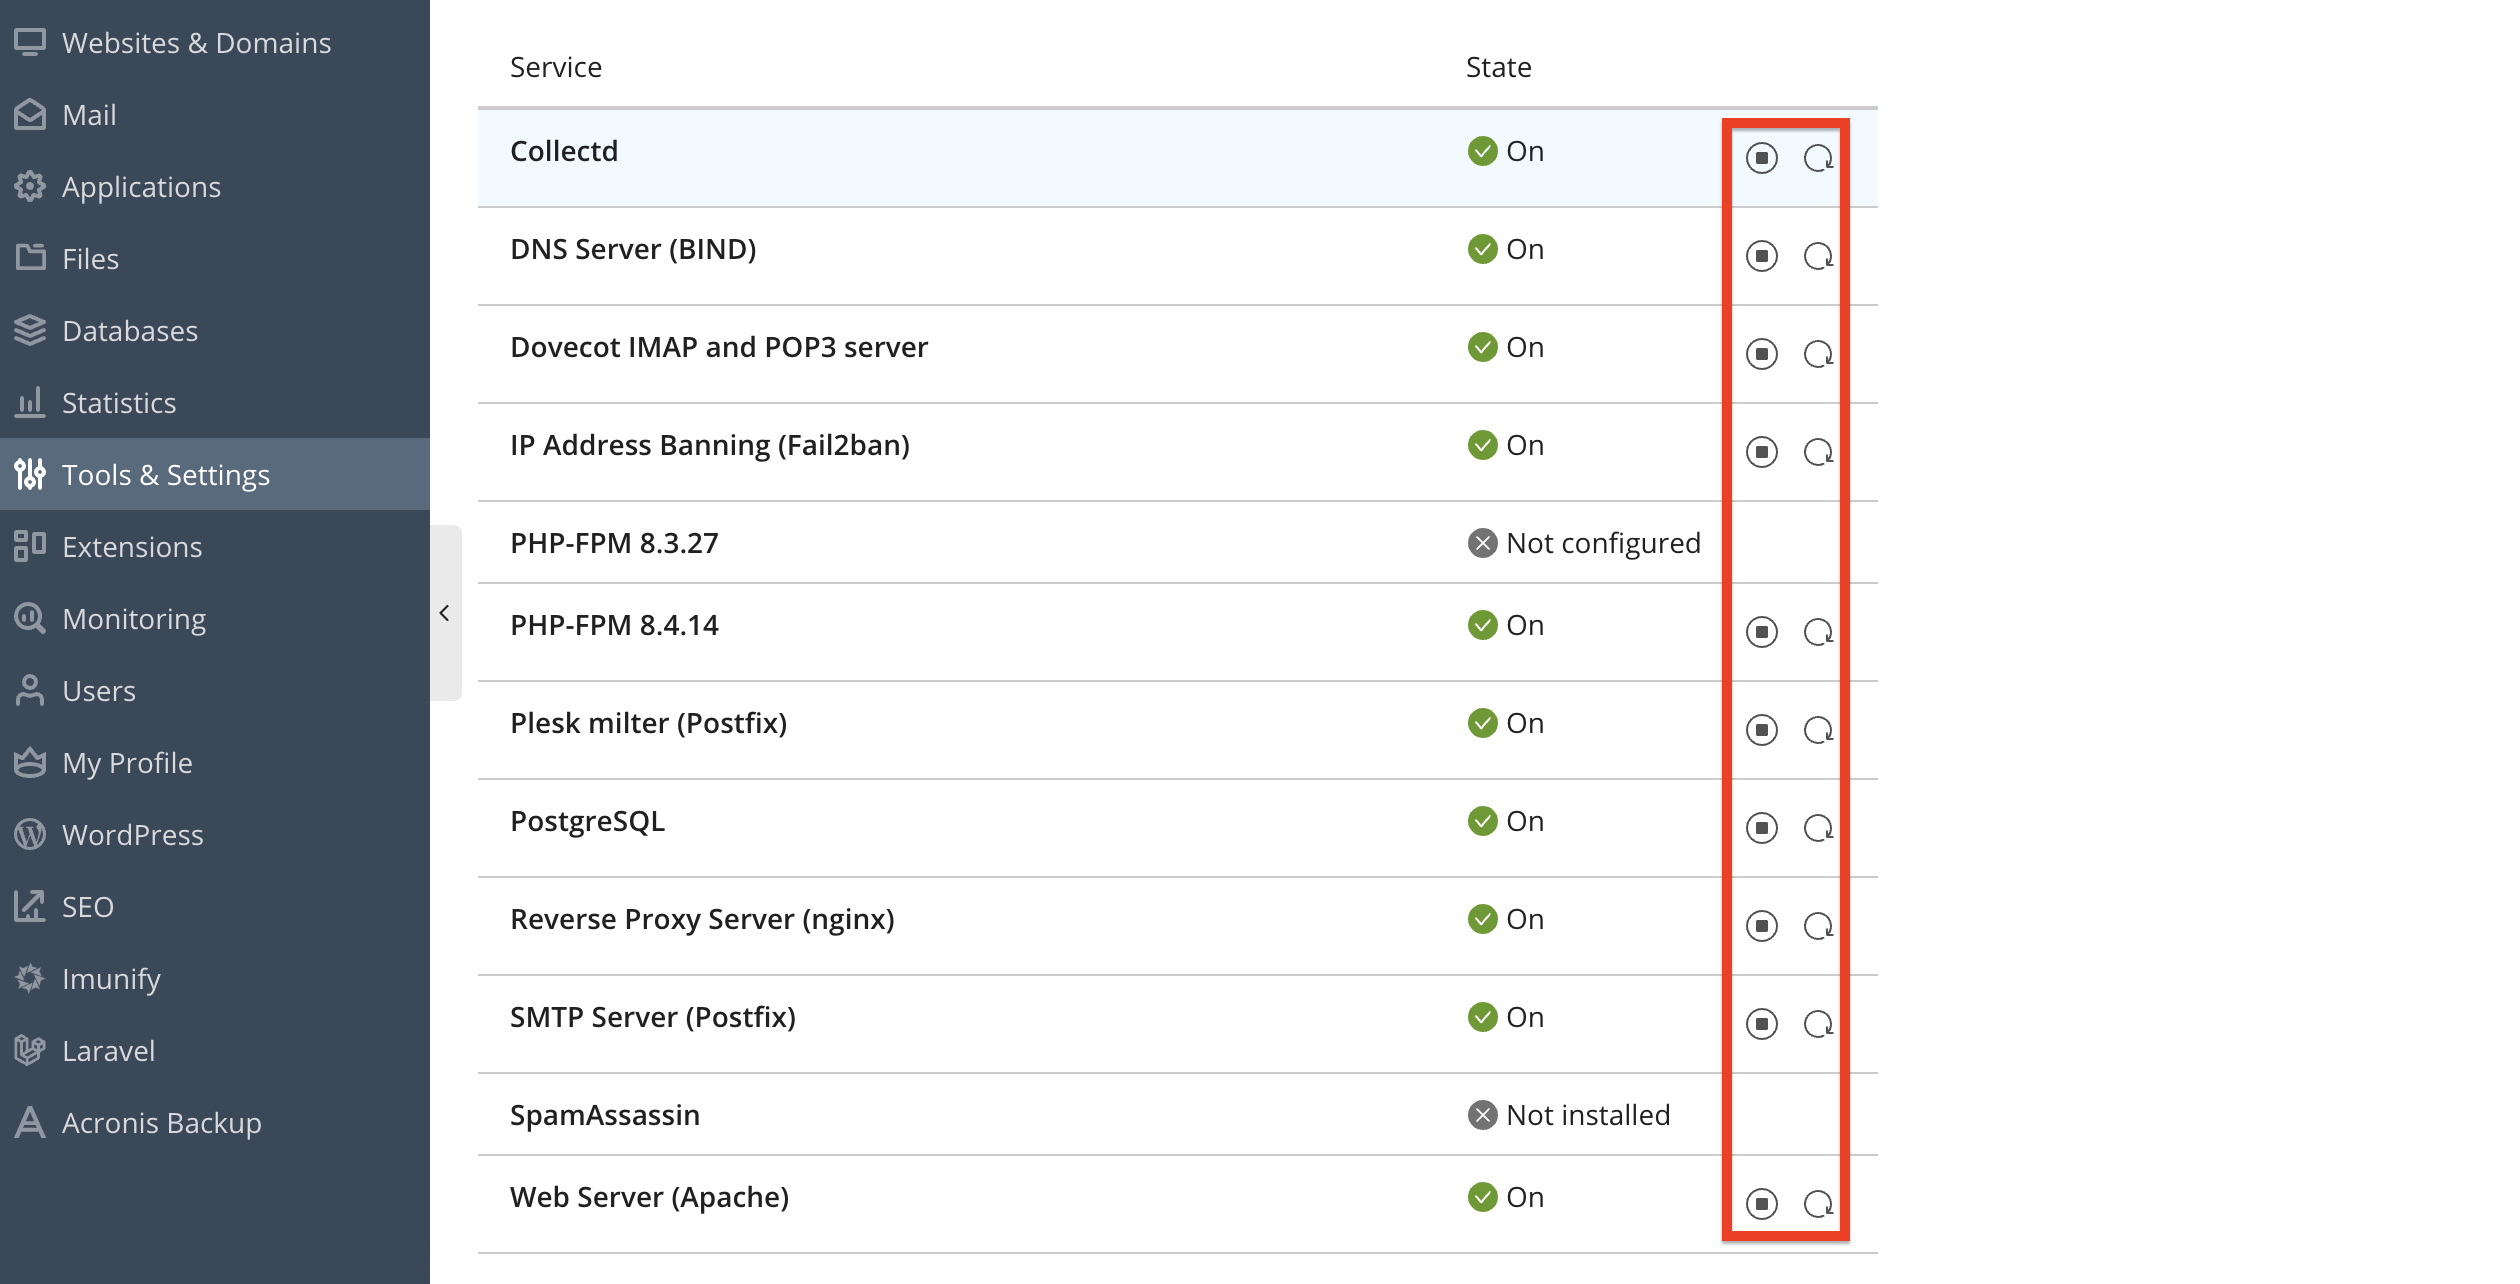Open the Laravel toolkit
This screenshot has width=2520, height=1284.
215,1051
